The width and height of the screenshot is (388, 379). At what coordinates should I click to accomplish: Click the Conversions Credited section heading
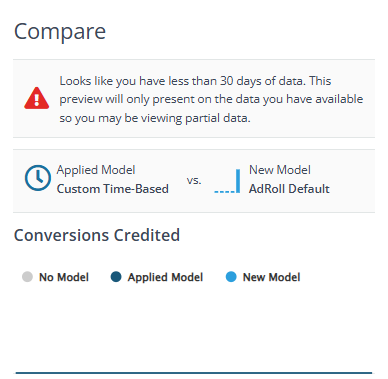coord(97,235)
